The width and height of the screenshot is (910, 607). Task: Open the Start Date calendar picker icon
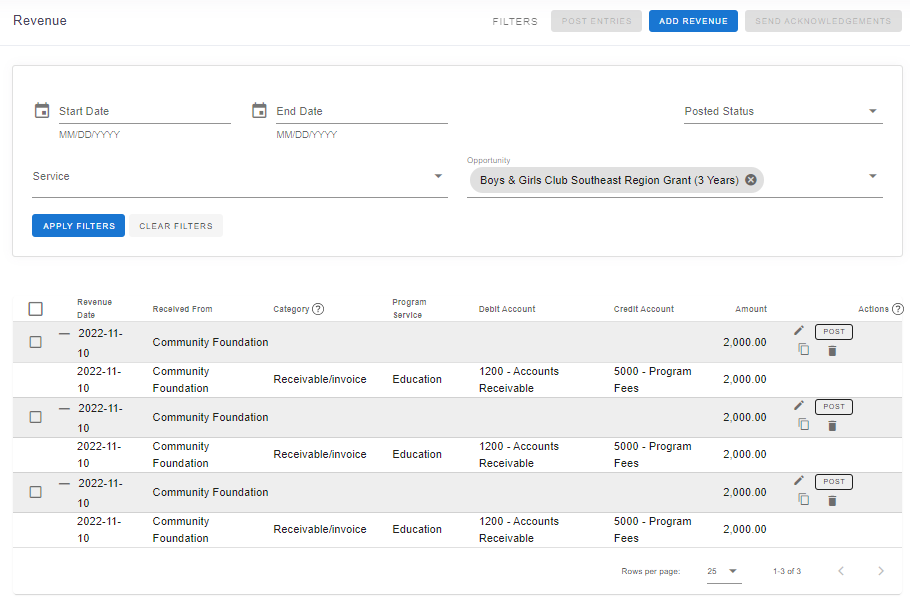pyautogui.click(x=42, y=110)
